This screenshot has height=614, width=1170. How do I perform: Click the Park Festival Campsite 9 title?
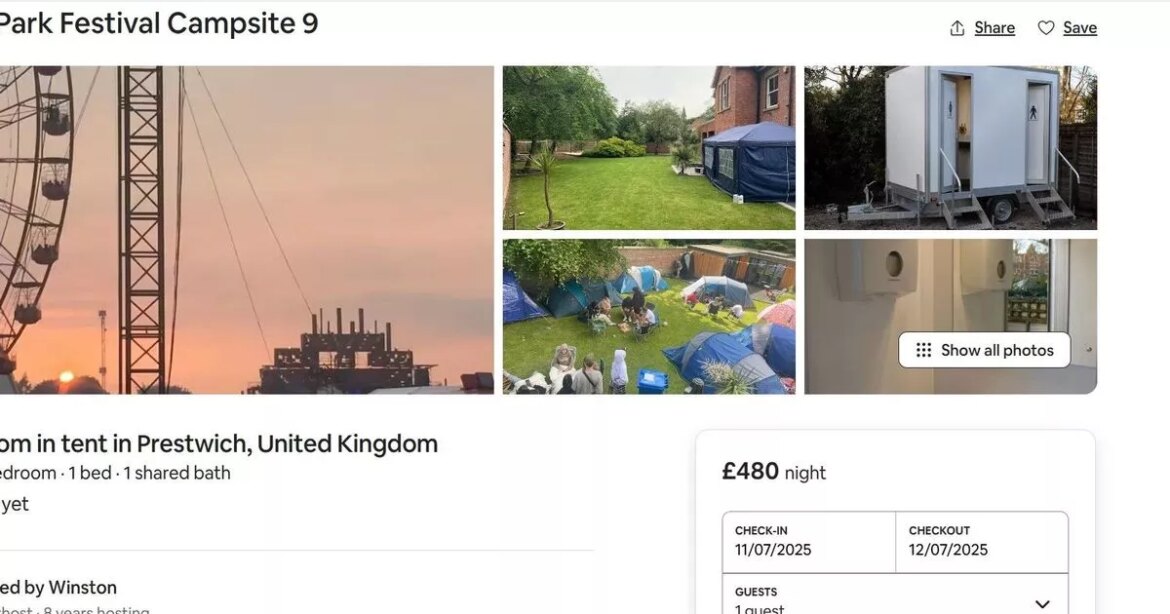[x=159, y=23]
